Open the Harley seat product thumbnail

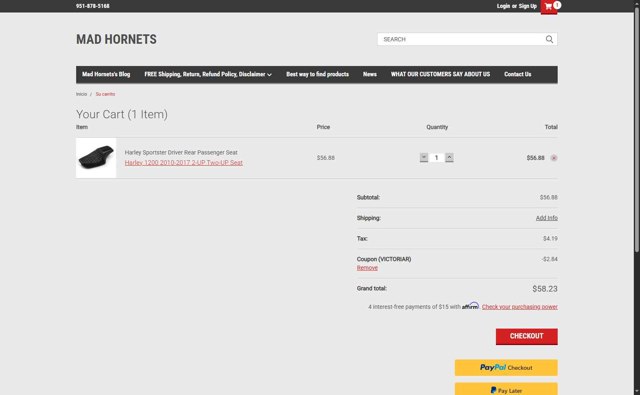(x=96, y=158)
